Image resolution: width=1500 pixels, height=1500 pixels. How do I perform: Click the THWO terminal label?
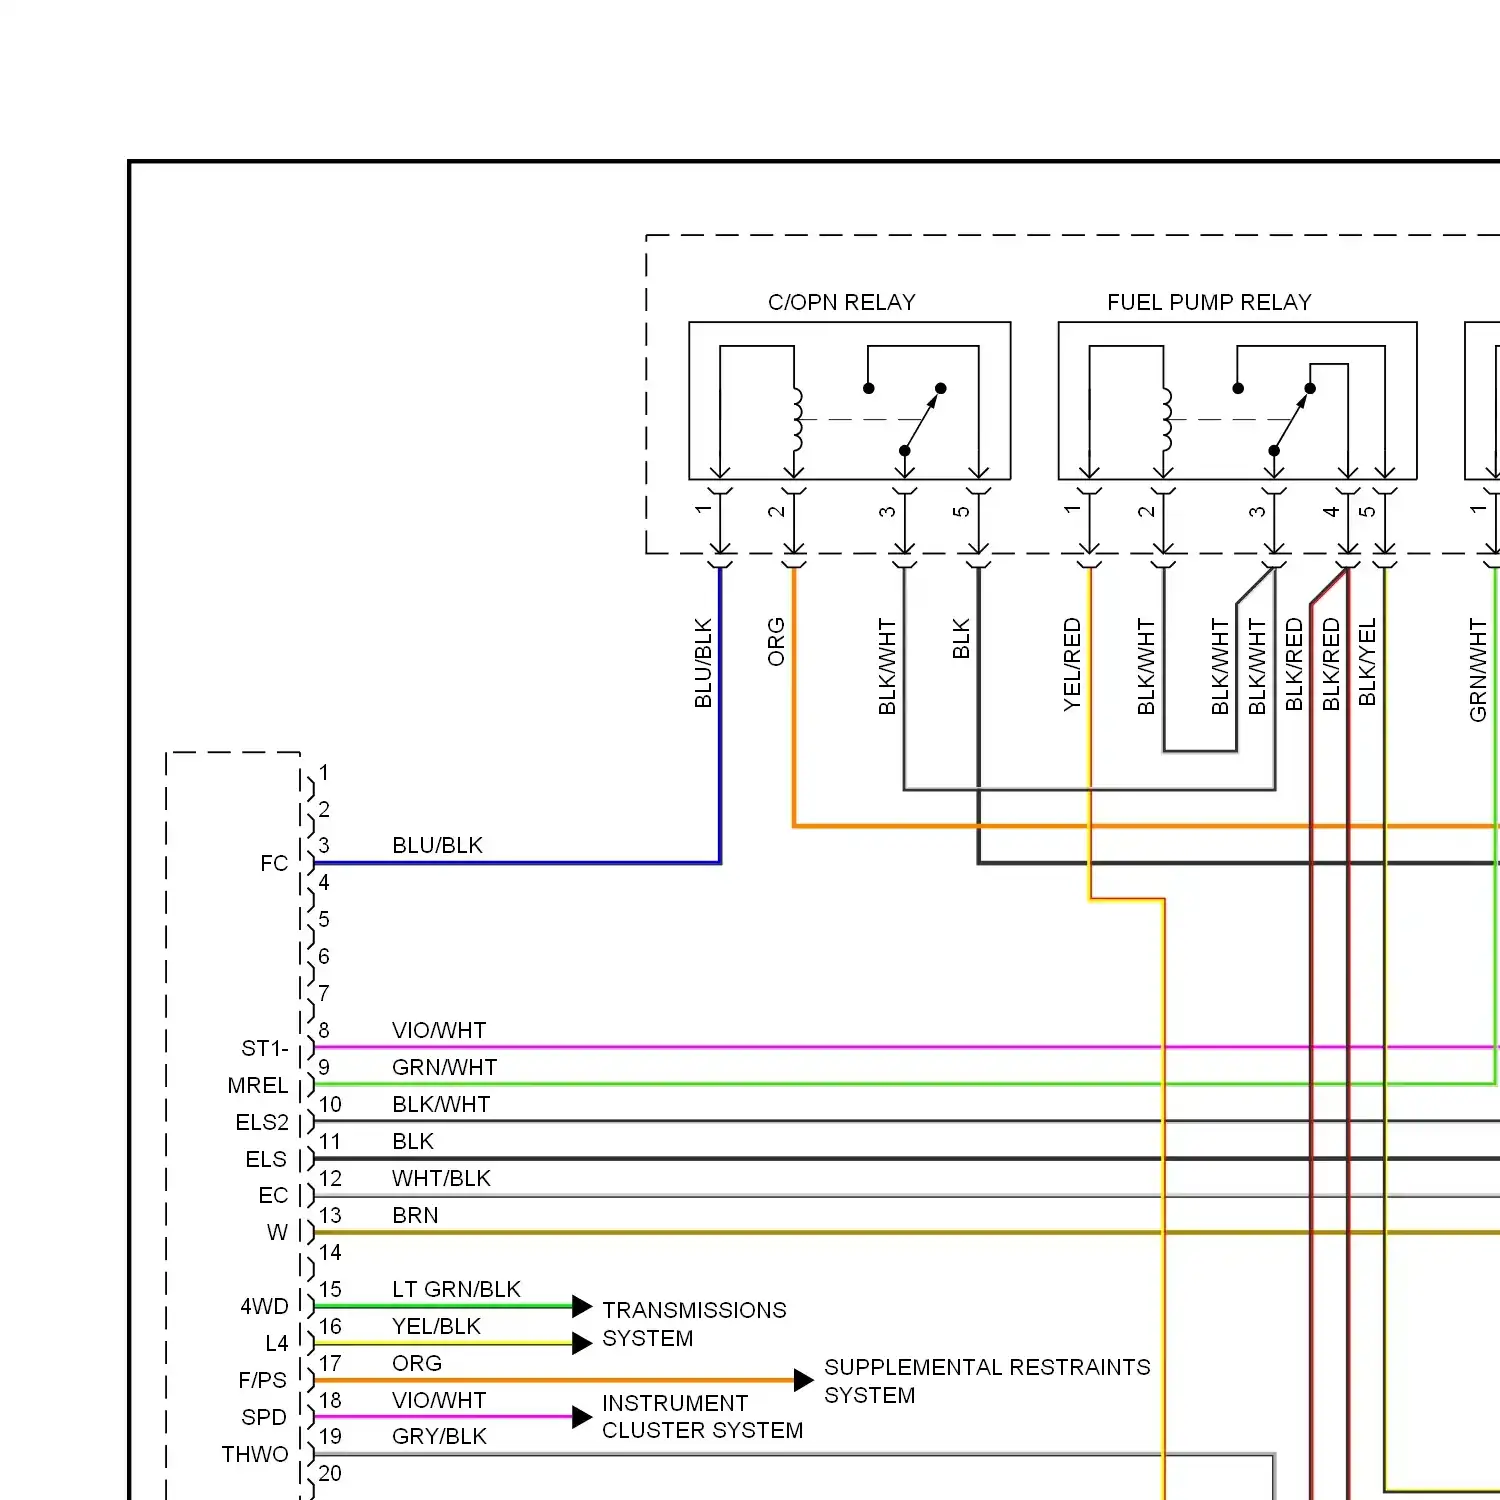tap(255, 1454)
